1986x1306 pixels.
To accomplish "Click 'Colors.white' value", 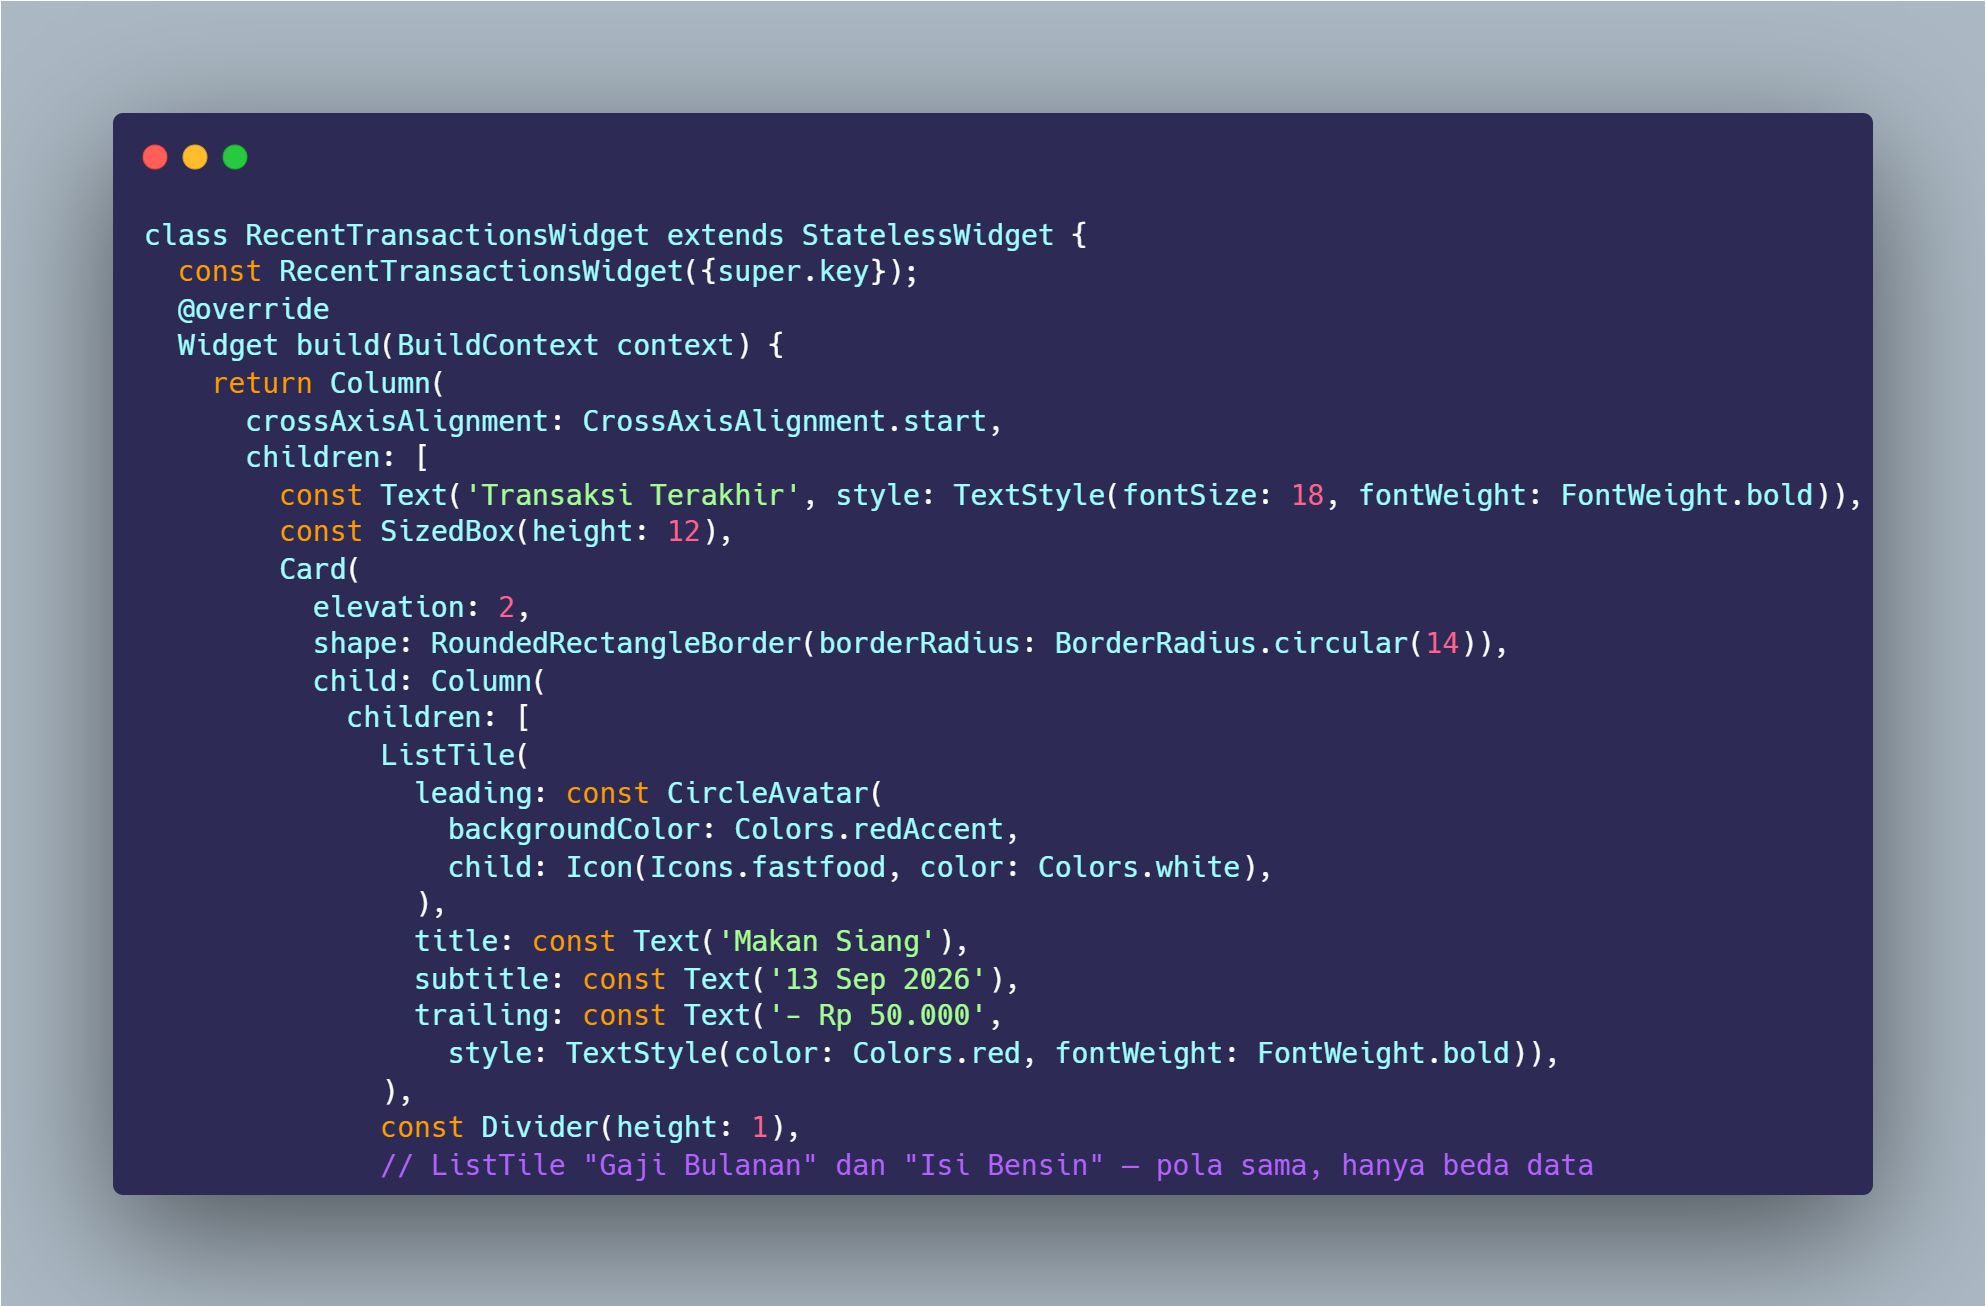I will point(1139,867).
